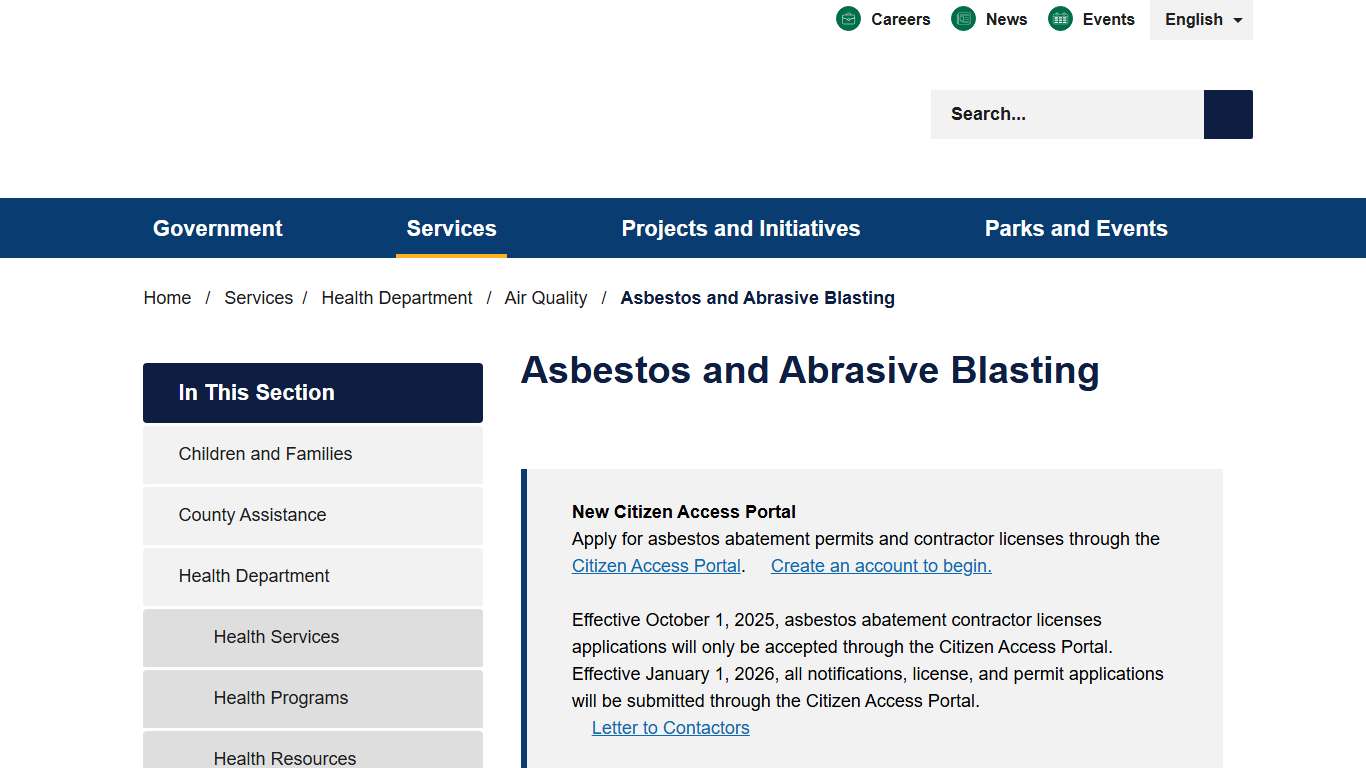Open County Assistance section
Viewport: 1366px width, 768px height.
[252, 515]
